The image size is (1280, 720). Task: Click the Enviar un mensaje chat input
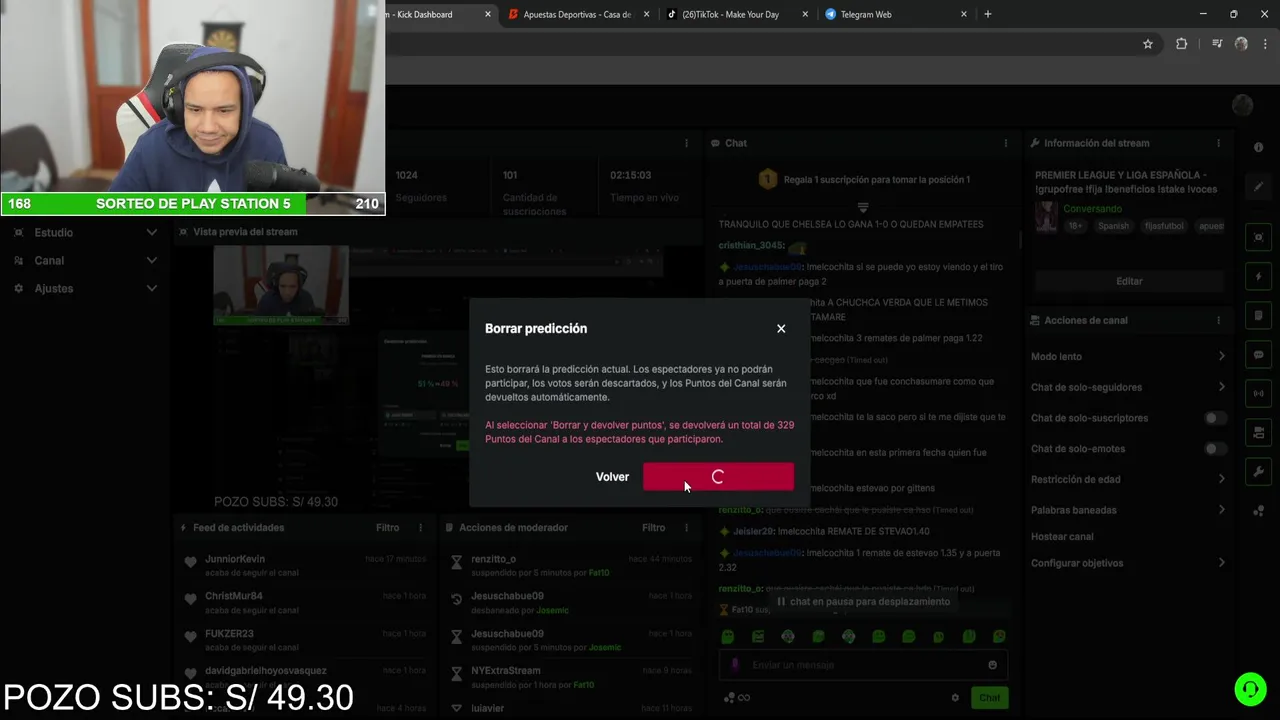pyautogui.click(x=863, y=665)
